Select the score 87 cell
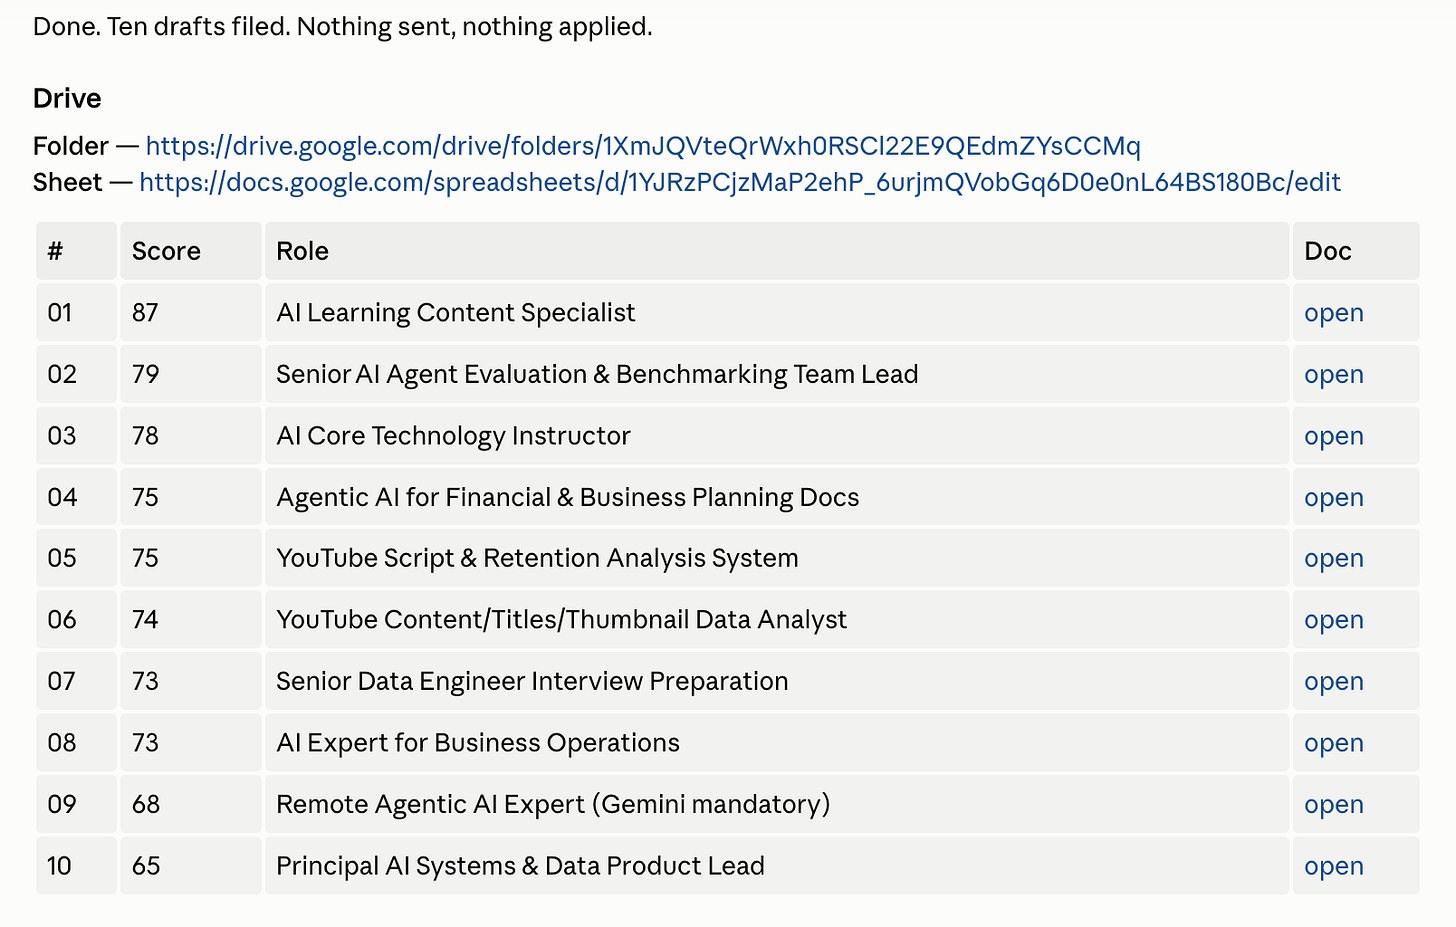Viewport: 1456px width, 927px height. click(191, 313)
